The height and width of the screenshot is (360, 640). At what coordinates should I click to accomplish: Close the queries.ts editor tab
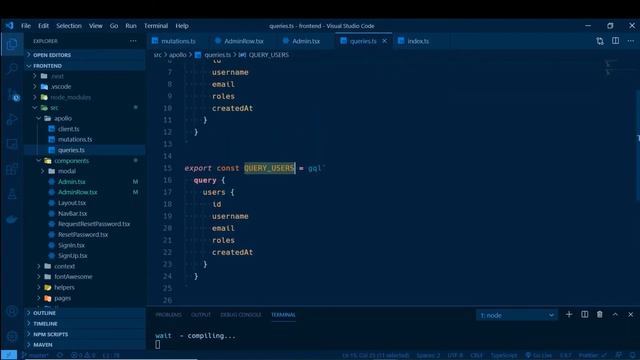pyautogui.click(x=384, y=41)
